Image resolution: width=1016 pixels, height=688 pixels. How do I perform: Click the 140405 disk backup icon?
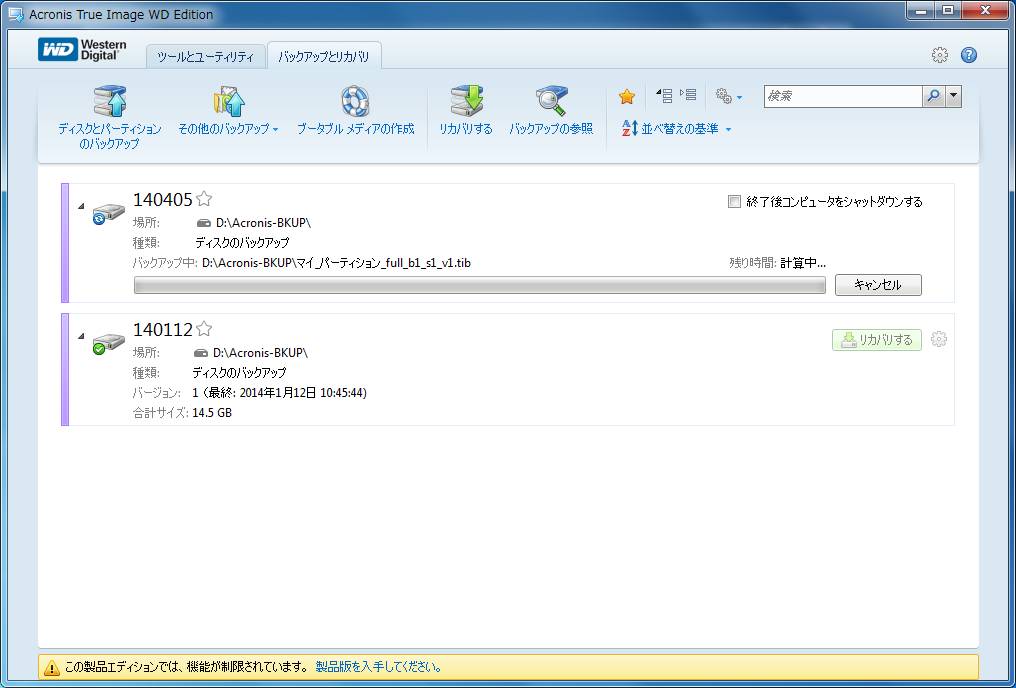[x=108, y=214]
